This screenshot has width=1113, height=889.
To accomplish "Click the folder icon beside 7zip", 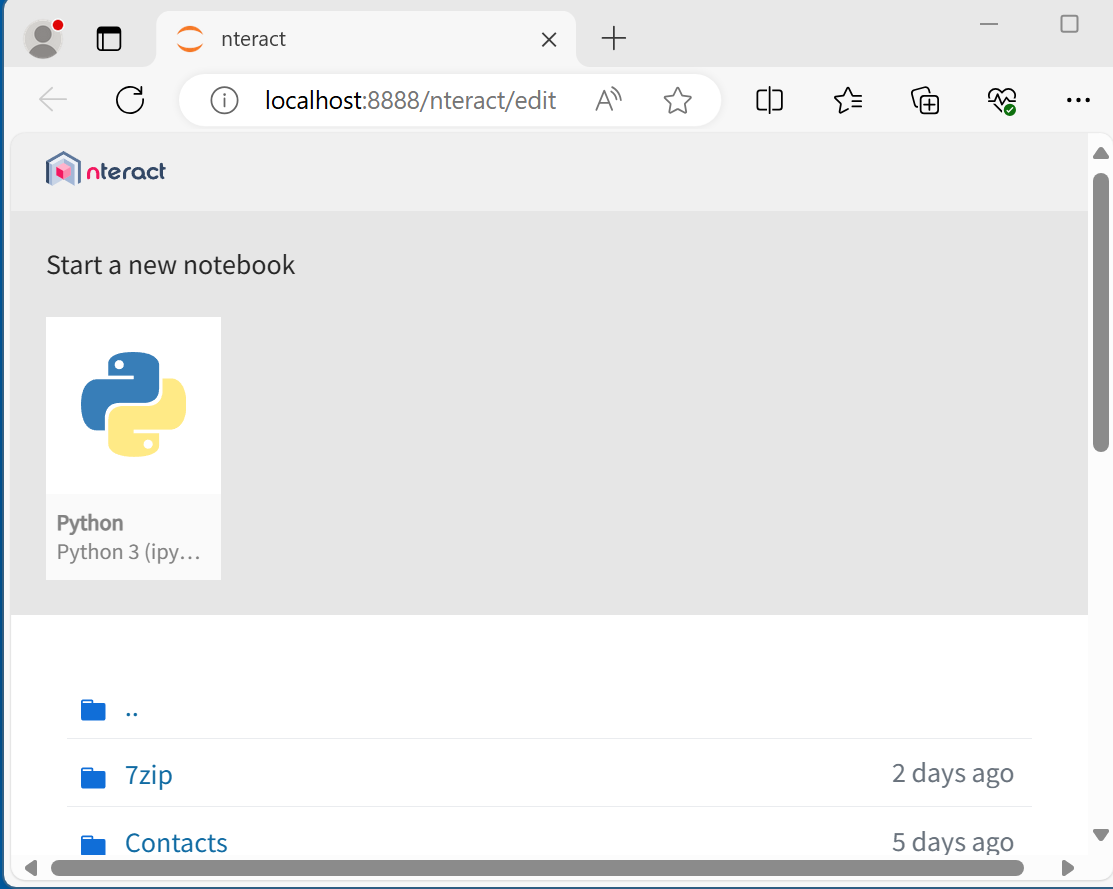I will coord(93,778).
